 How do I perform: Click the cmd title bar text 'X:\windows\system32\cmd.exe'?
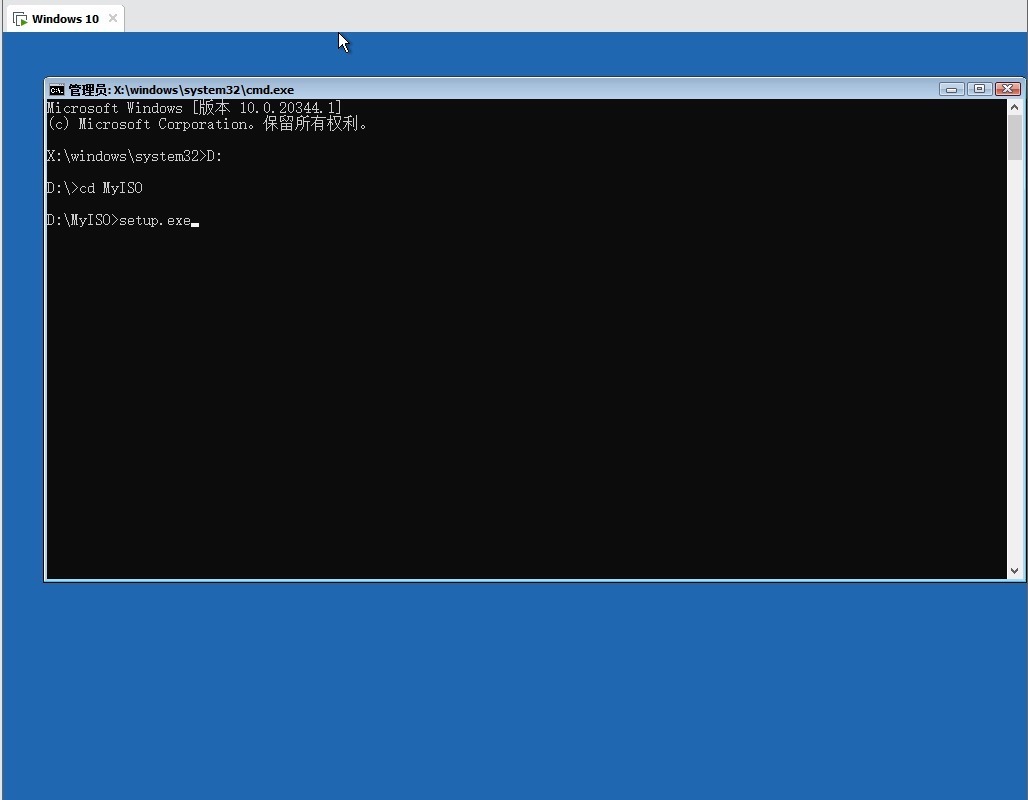[203, 90]
